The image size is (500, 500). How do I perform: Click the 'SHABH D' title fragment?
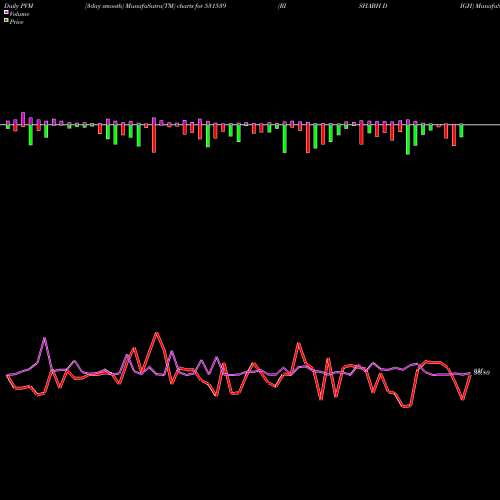373,6
